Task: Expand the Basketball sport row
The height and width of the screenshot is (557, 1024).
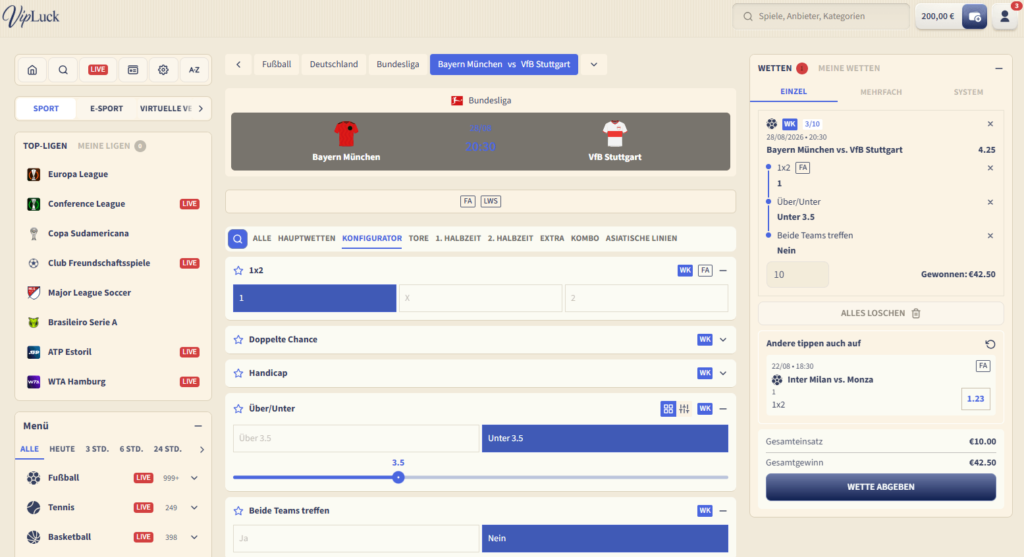Action: [x=194, y=537]
